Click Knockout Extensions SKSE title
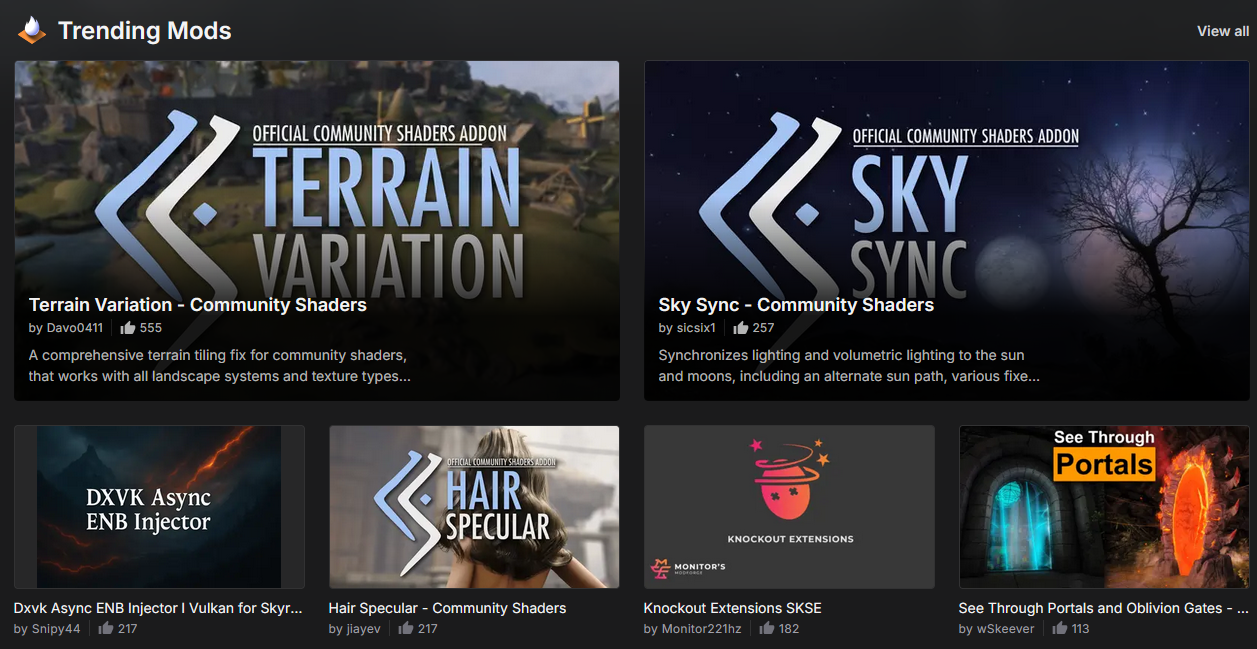 [733, 608]
